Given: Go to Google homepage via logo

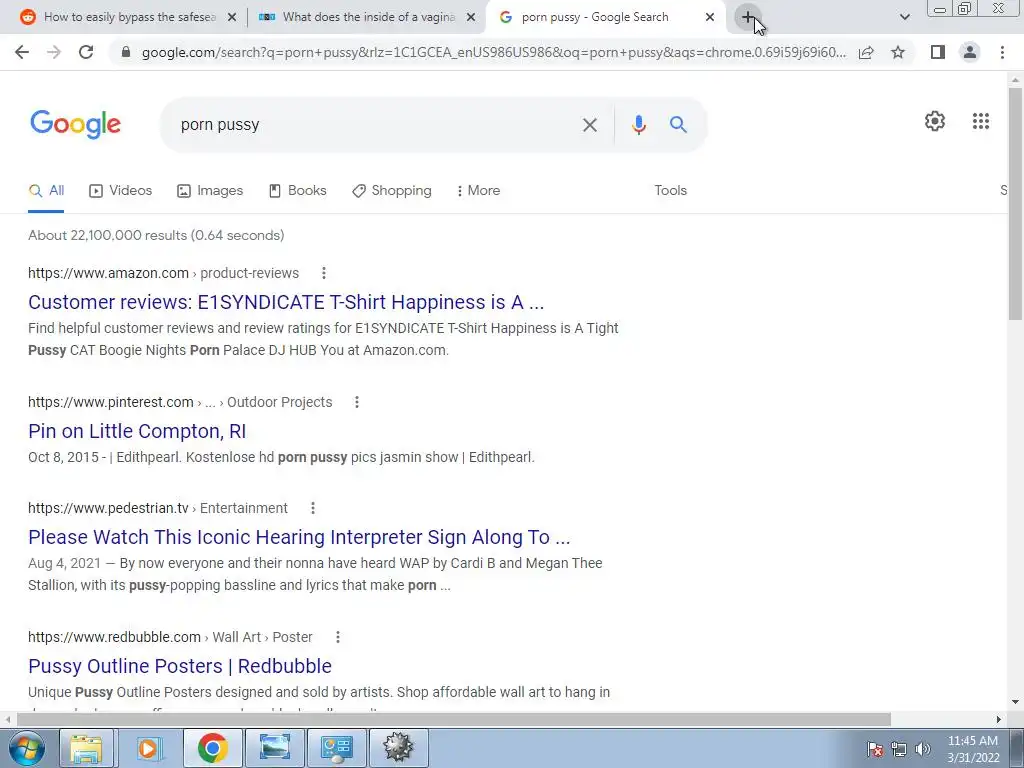Looking at the screenshot, I should point(75,124).
